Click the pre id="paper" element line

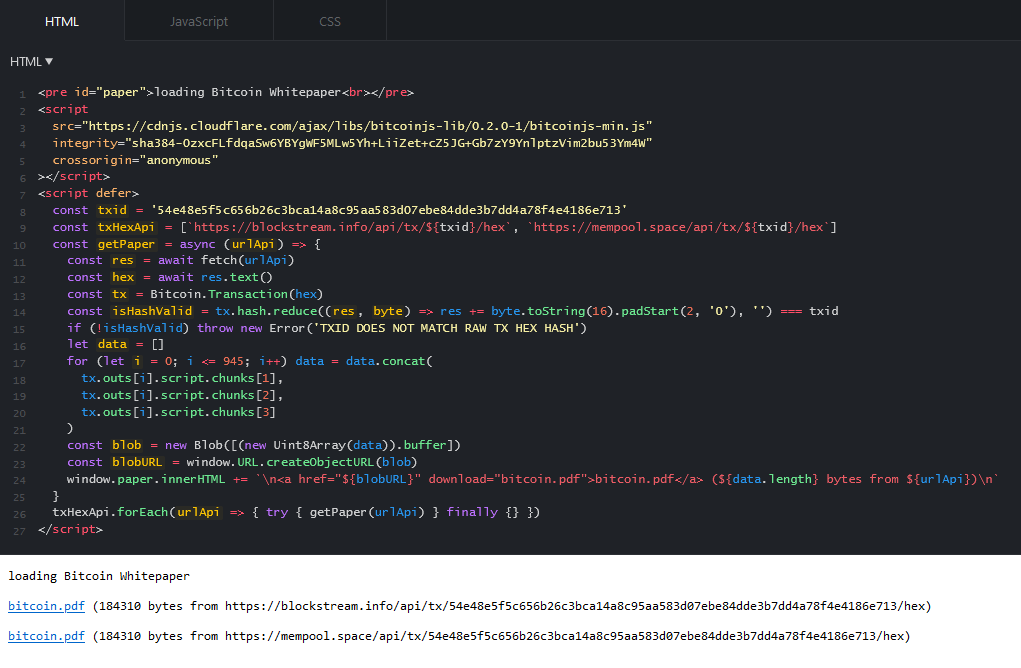click(x=226, y=92)
